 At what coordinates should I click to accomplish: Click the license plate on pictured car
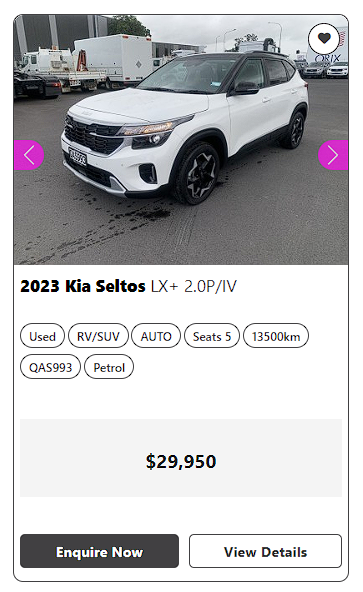coord(77,157)
